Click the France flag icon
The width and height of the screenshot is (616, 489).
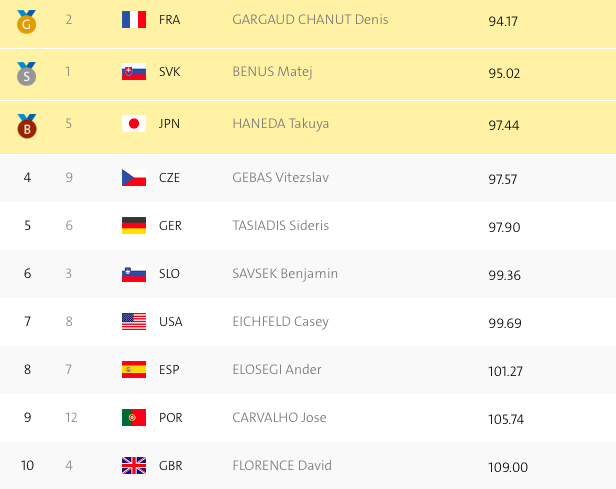134,19
